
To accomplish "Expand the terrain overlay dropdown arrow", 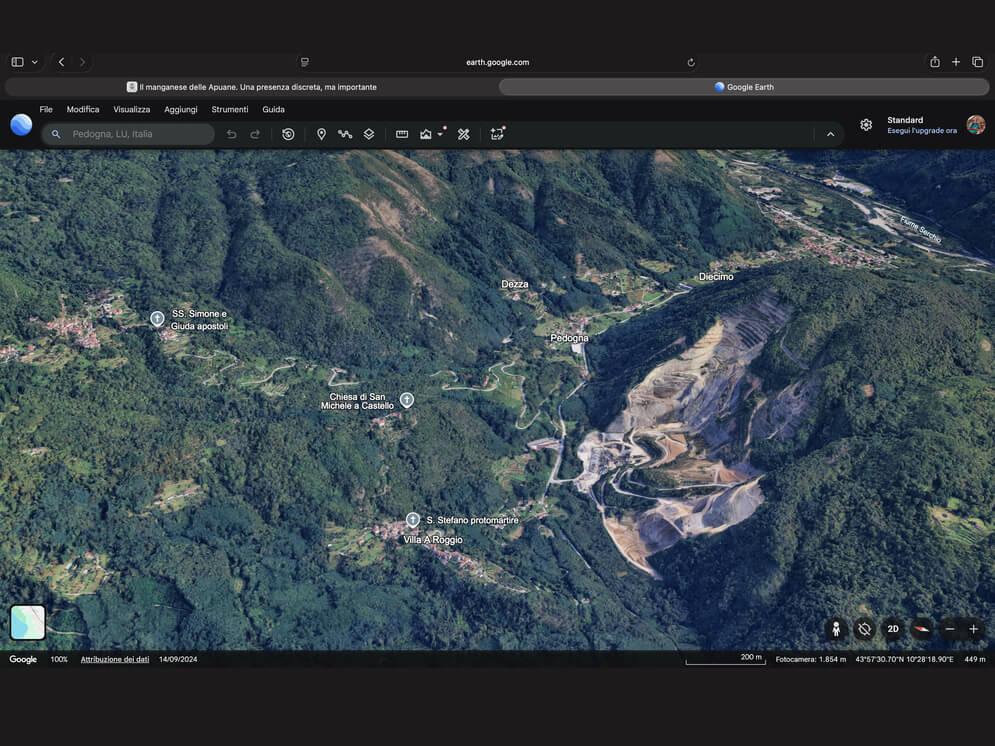I will point(440,134).
